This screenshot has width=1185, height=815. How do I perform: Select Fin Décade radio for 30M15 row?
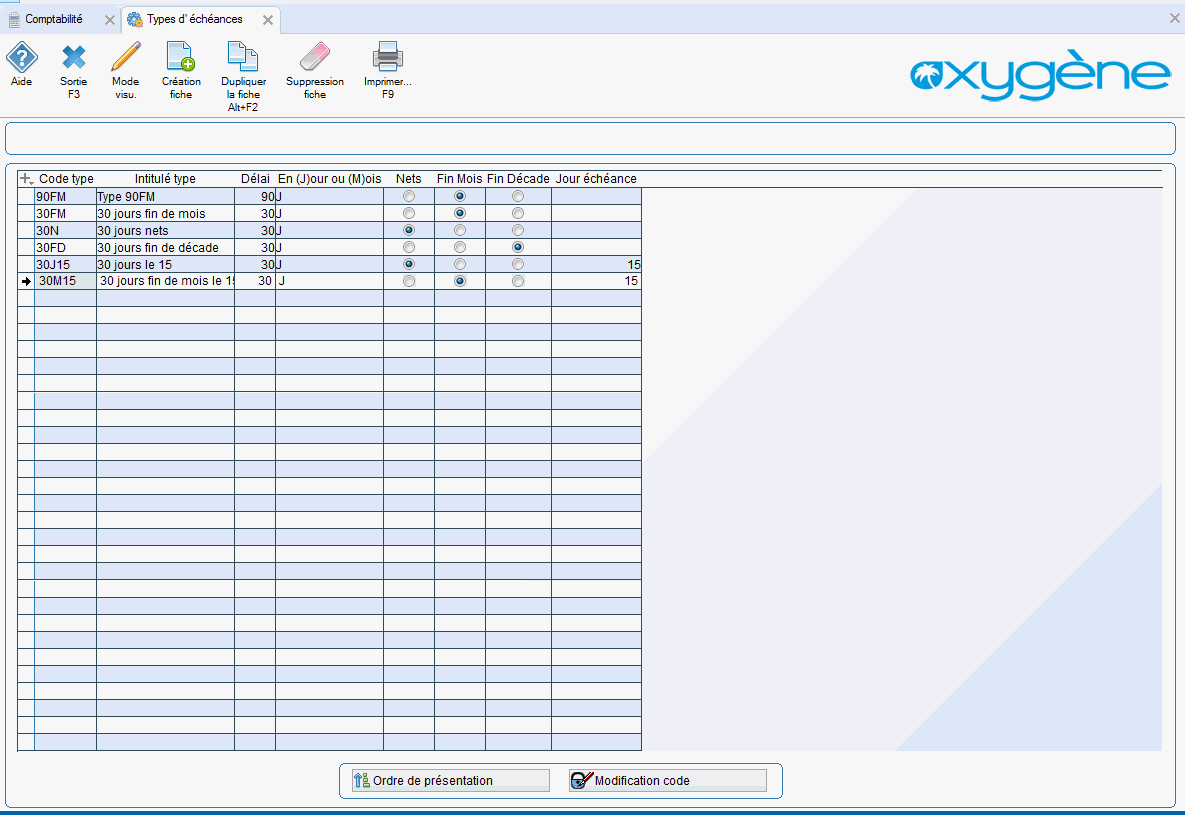pos(517,282)
